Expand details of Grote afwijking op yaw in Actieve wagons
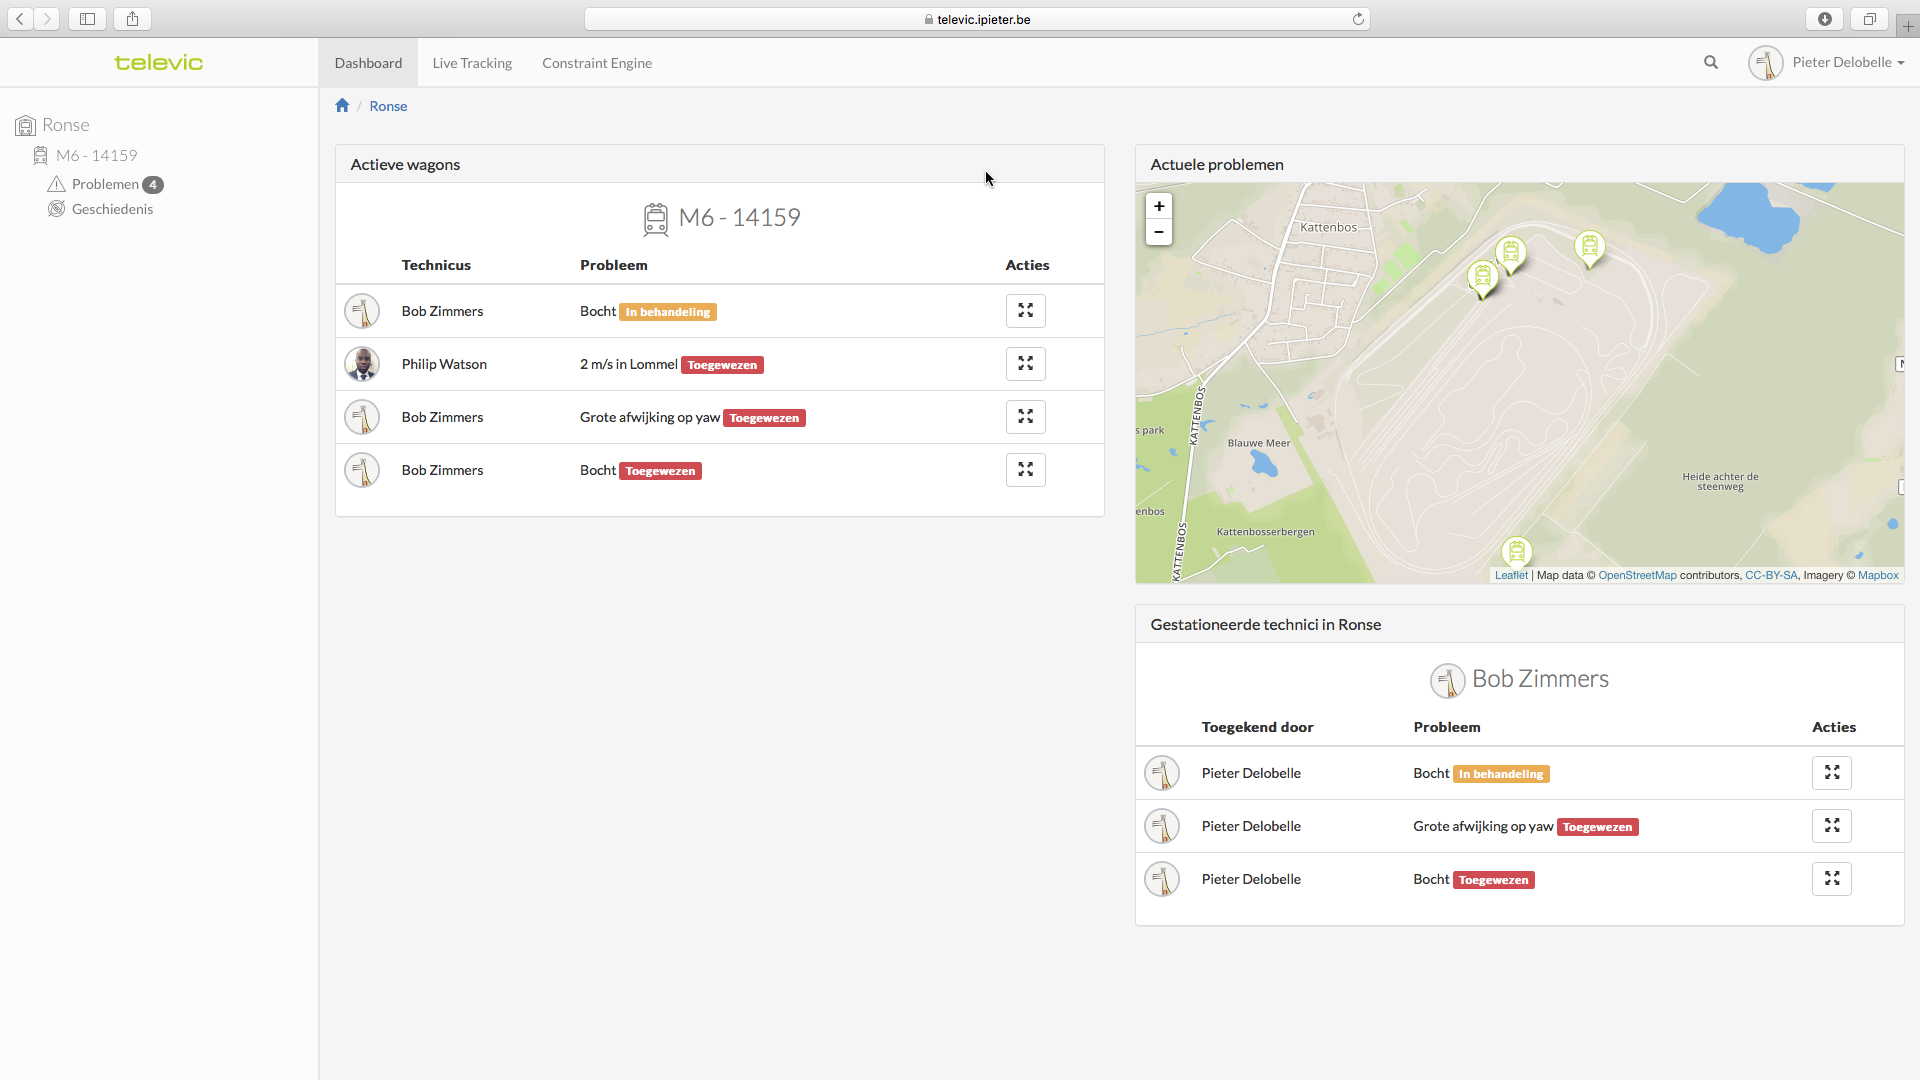 tap(1025, 417)
